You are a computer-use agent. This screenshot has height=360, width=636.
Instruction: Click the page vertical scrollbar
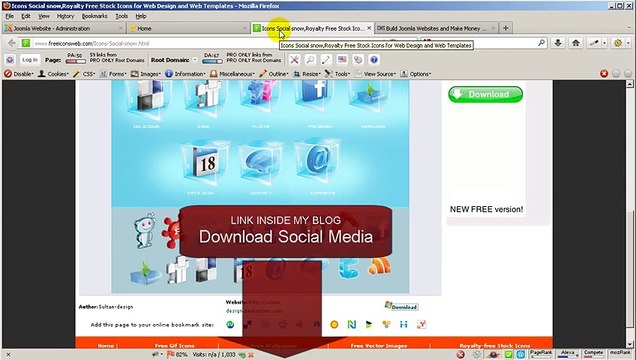coord(630,214)
